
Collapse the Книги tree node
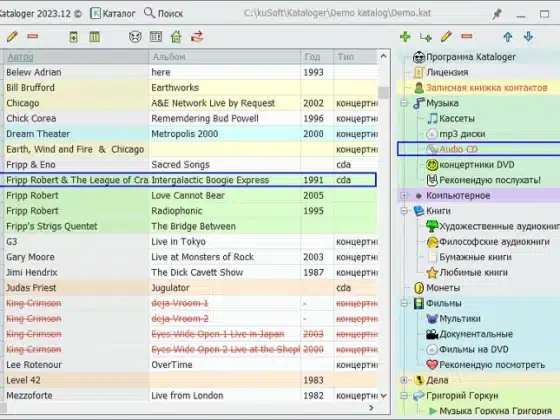pos(404,211)
